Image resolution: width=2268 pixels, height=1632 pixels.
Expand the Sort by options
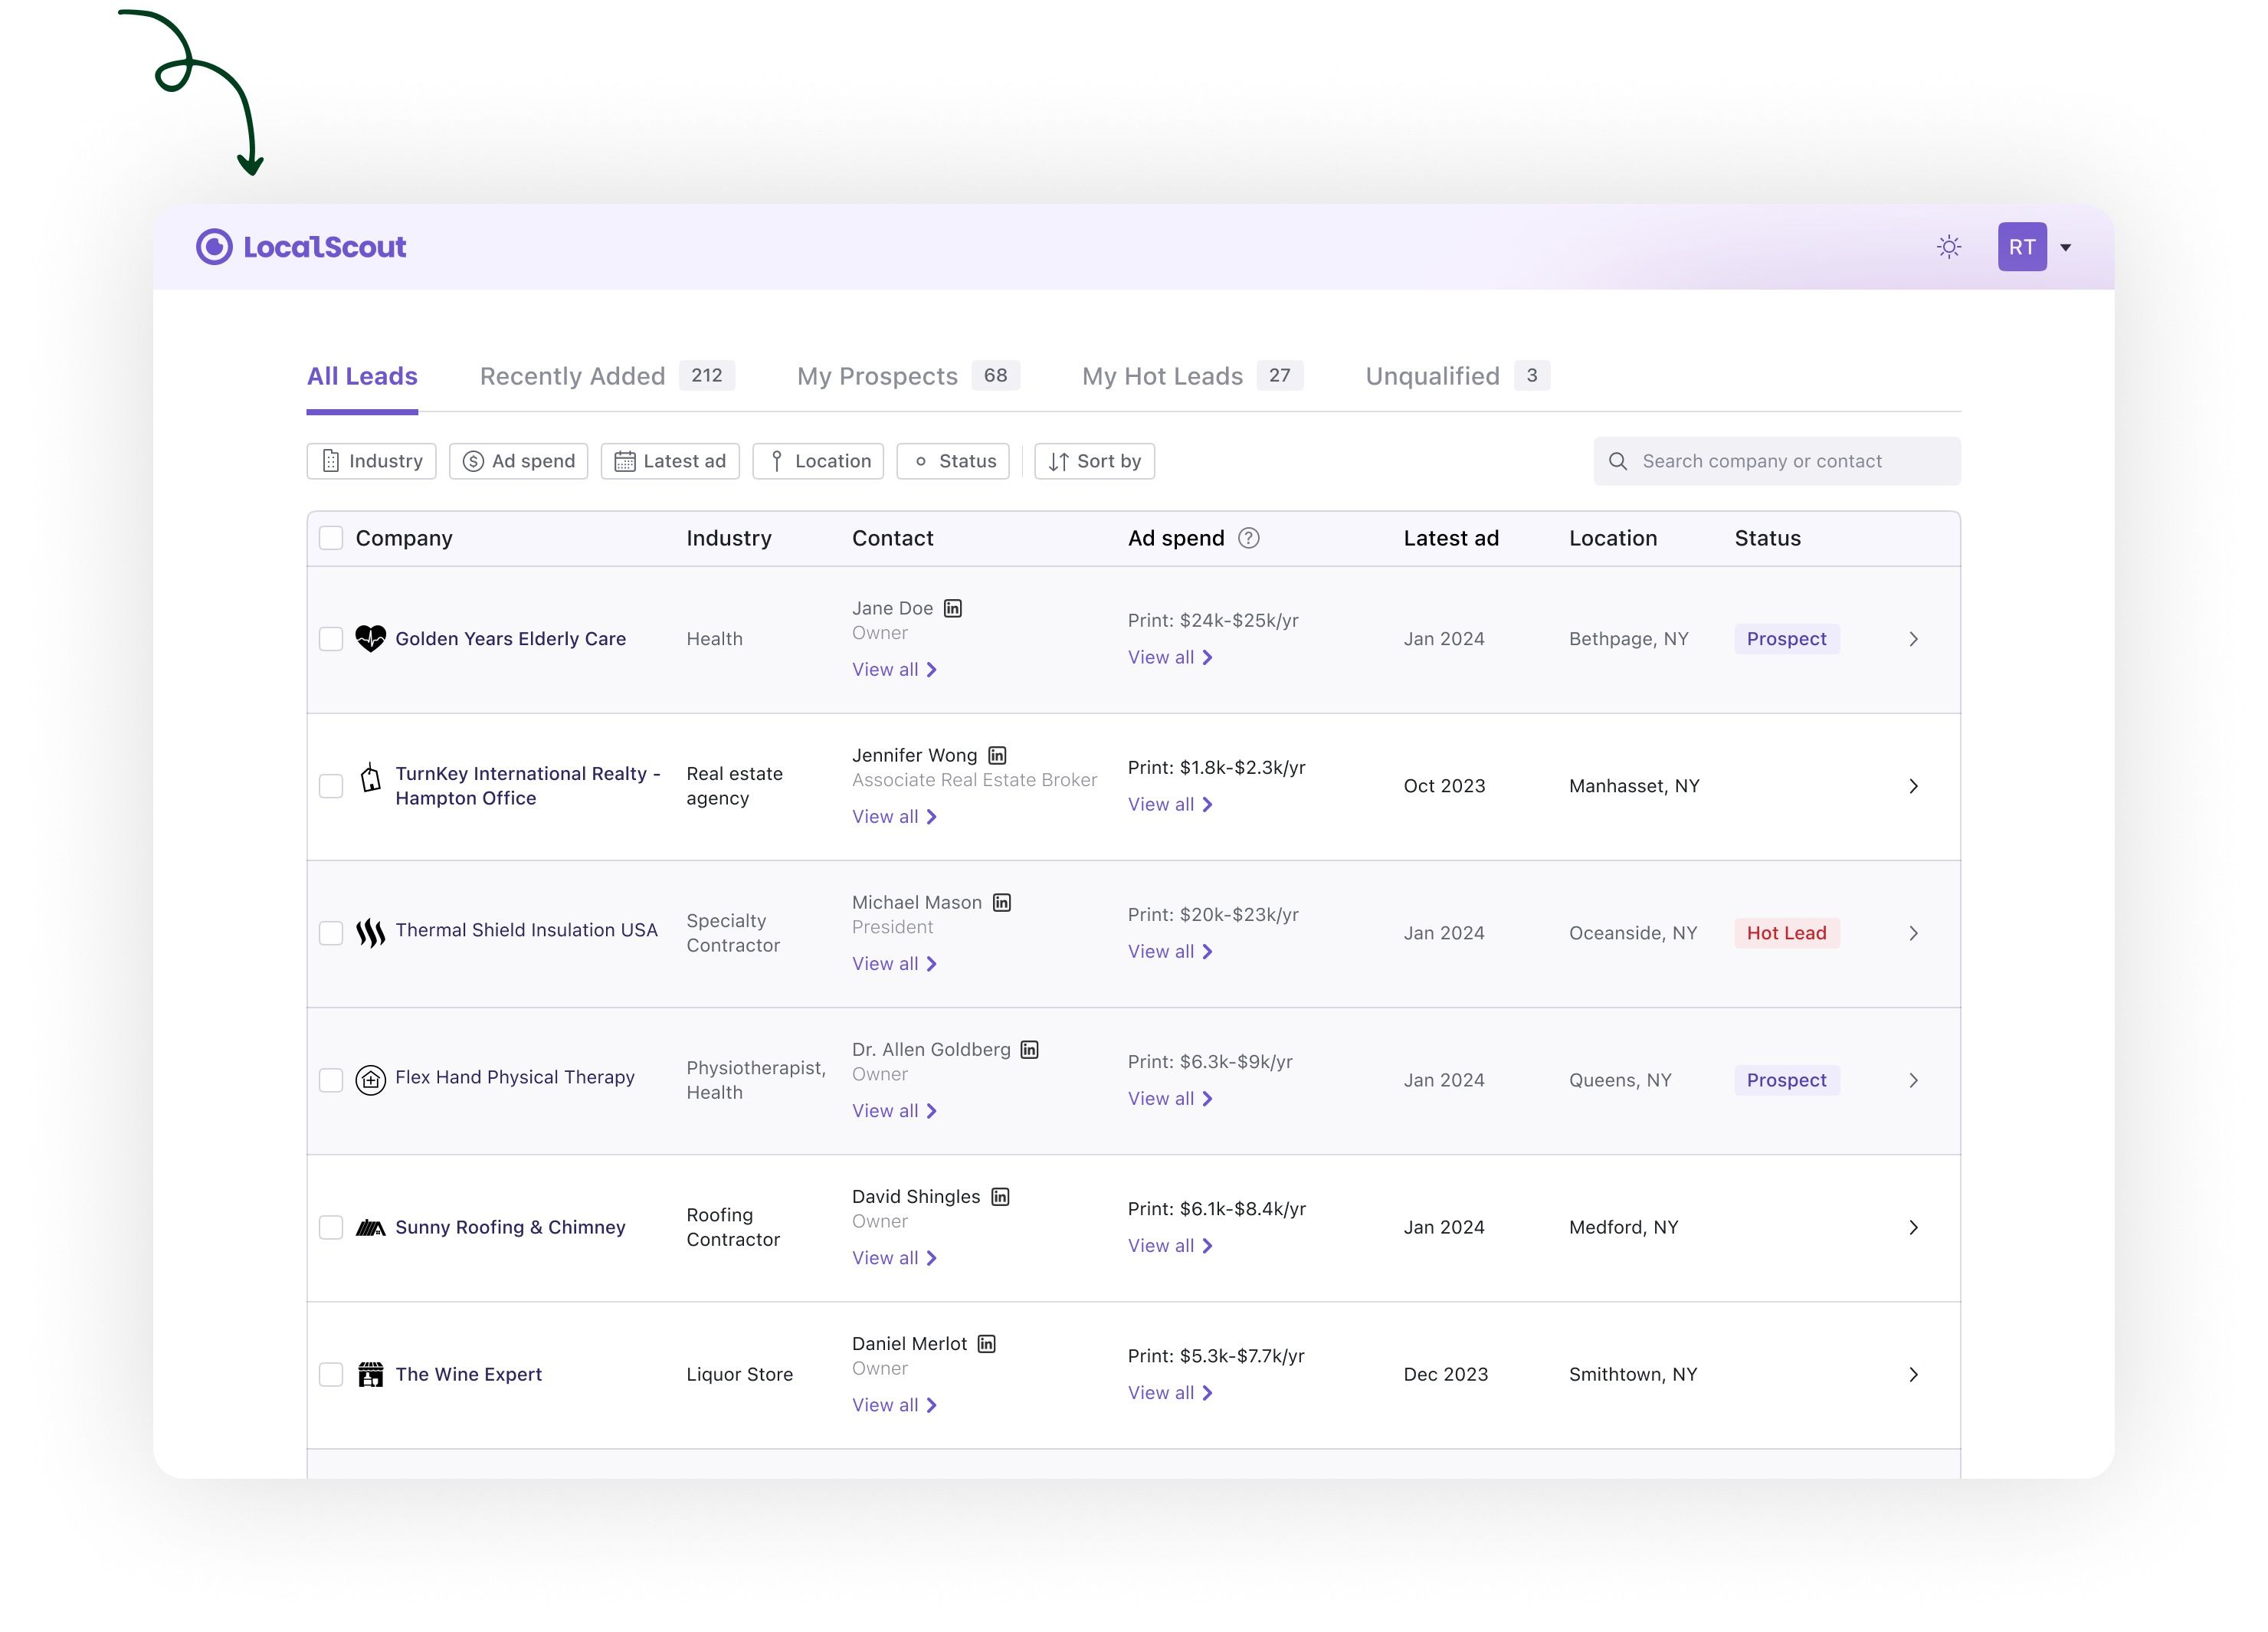tap(1094, 461)
